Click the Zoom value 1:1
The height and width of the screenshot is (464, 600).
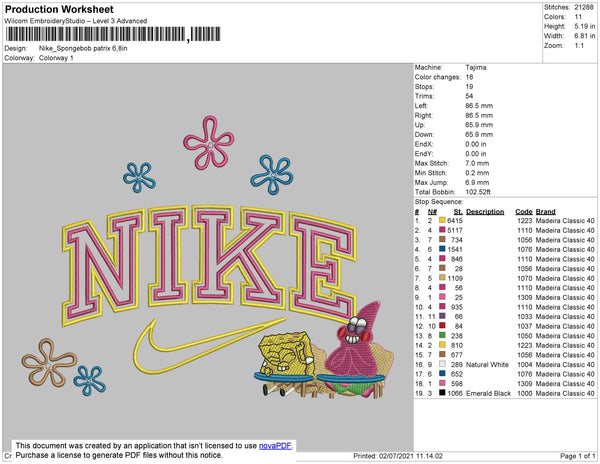pyautogui.click(x=579, y=46)
